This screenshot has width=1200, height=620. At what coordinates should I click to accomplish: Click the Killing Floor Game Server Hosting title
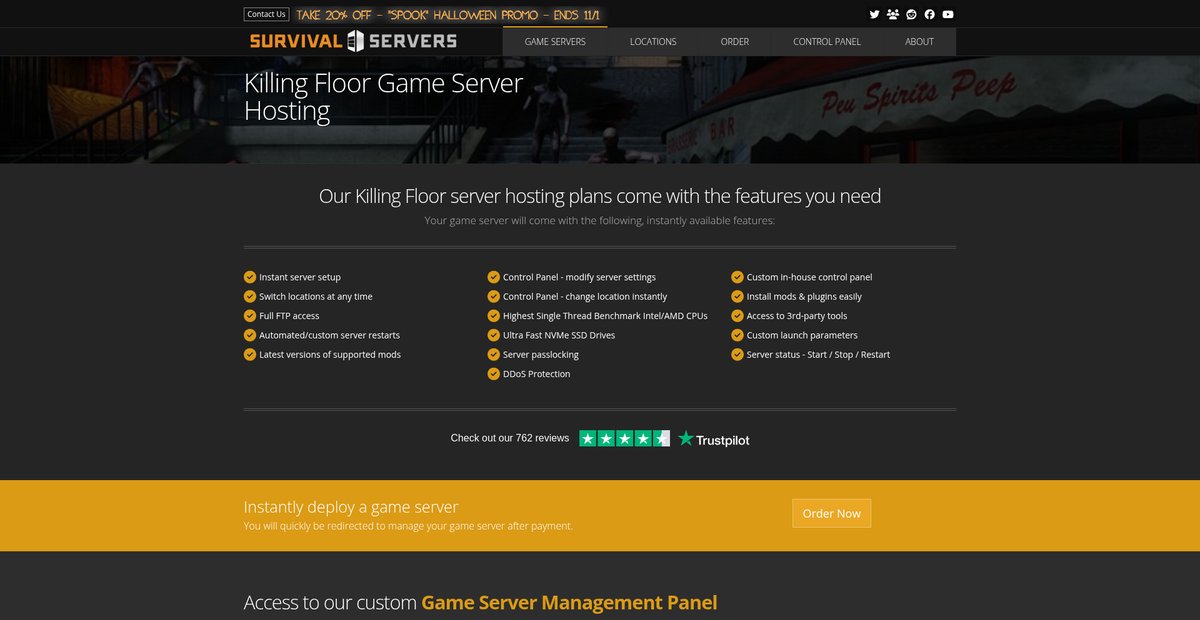383,96
